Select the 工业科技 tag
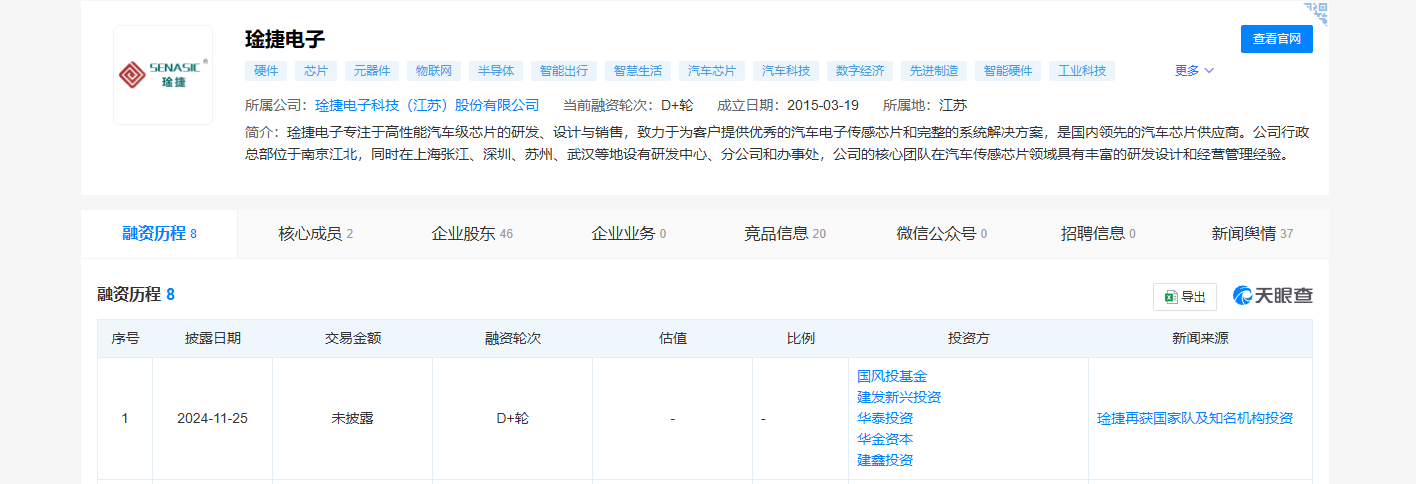Image resolution: width=1416 pixels, height=484 pixels. pyautogui.click(x=1082, y=71)
